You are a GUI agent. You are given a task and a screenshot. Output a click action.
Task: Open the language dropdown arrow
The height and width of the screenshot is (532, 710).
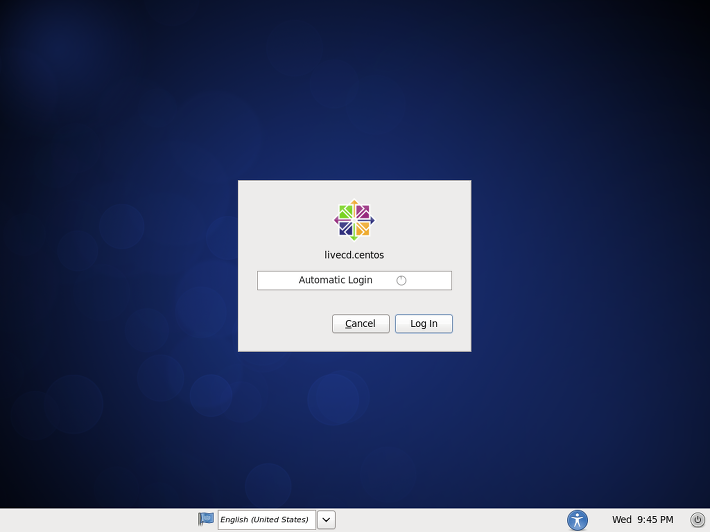tap(326, 520)
